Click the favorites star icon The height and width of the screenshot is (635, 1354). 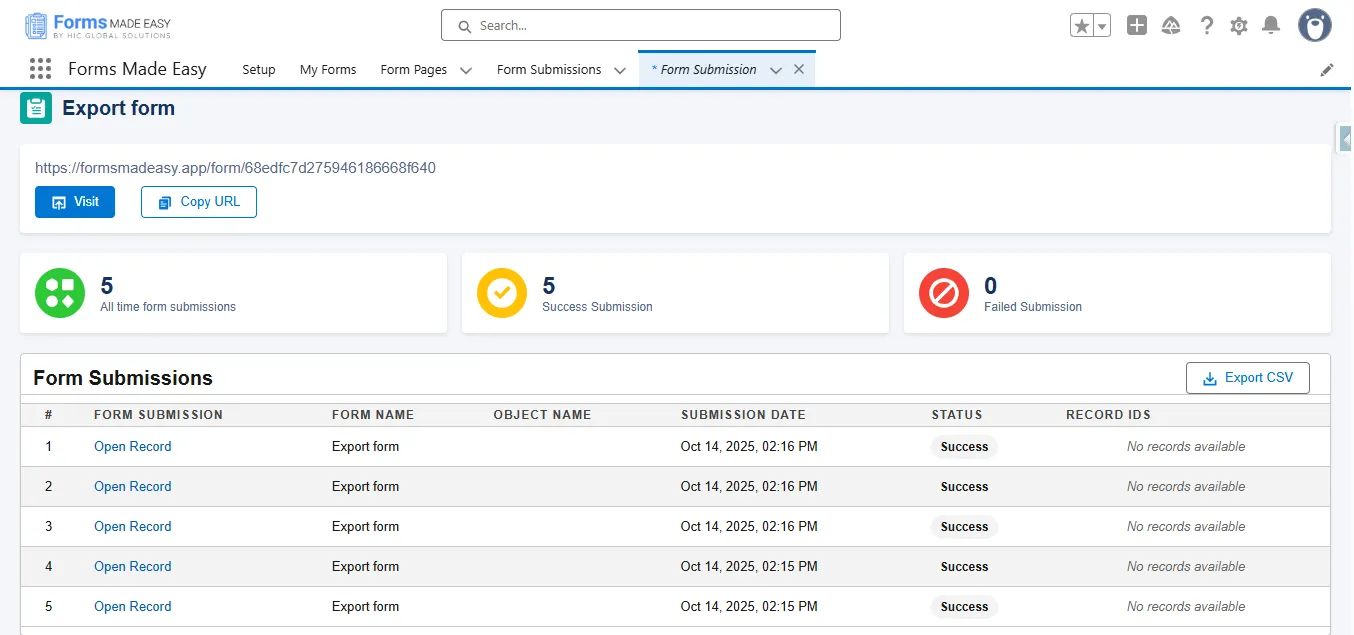point(1081,26)
